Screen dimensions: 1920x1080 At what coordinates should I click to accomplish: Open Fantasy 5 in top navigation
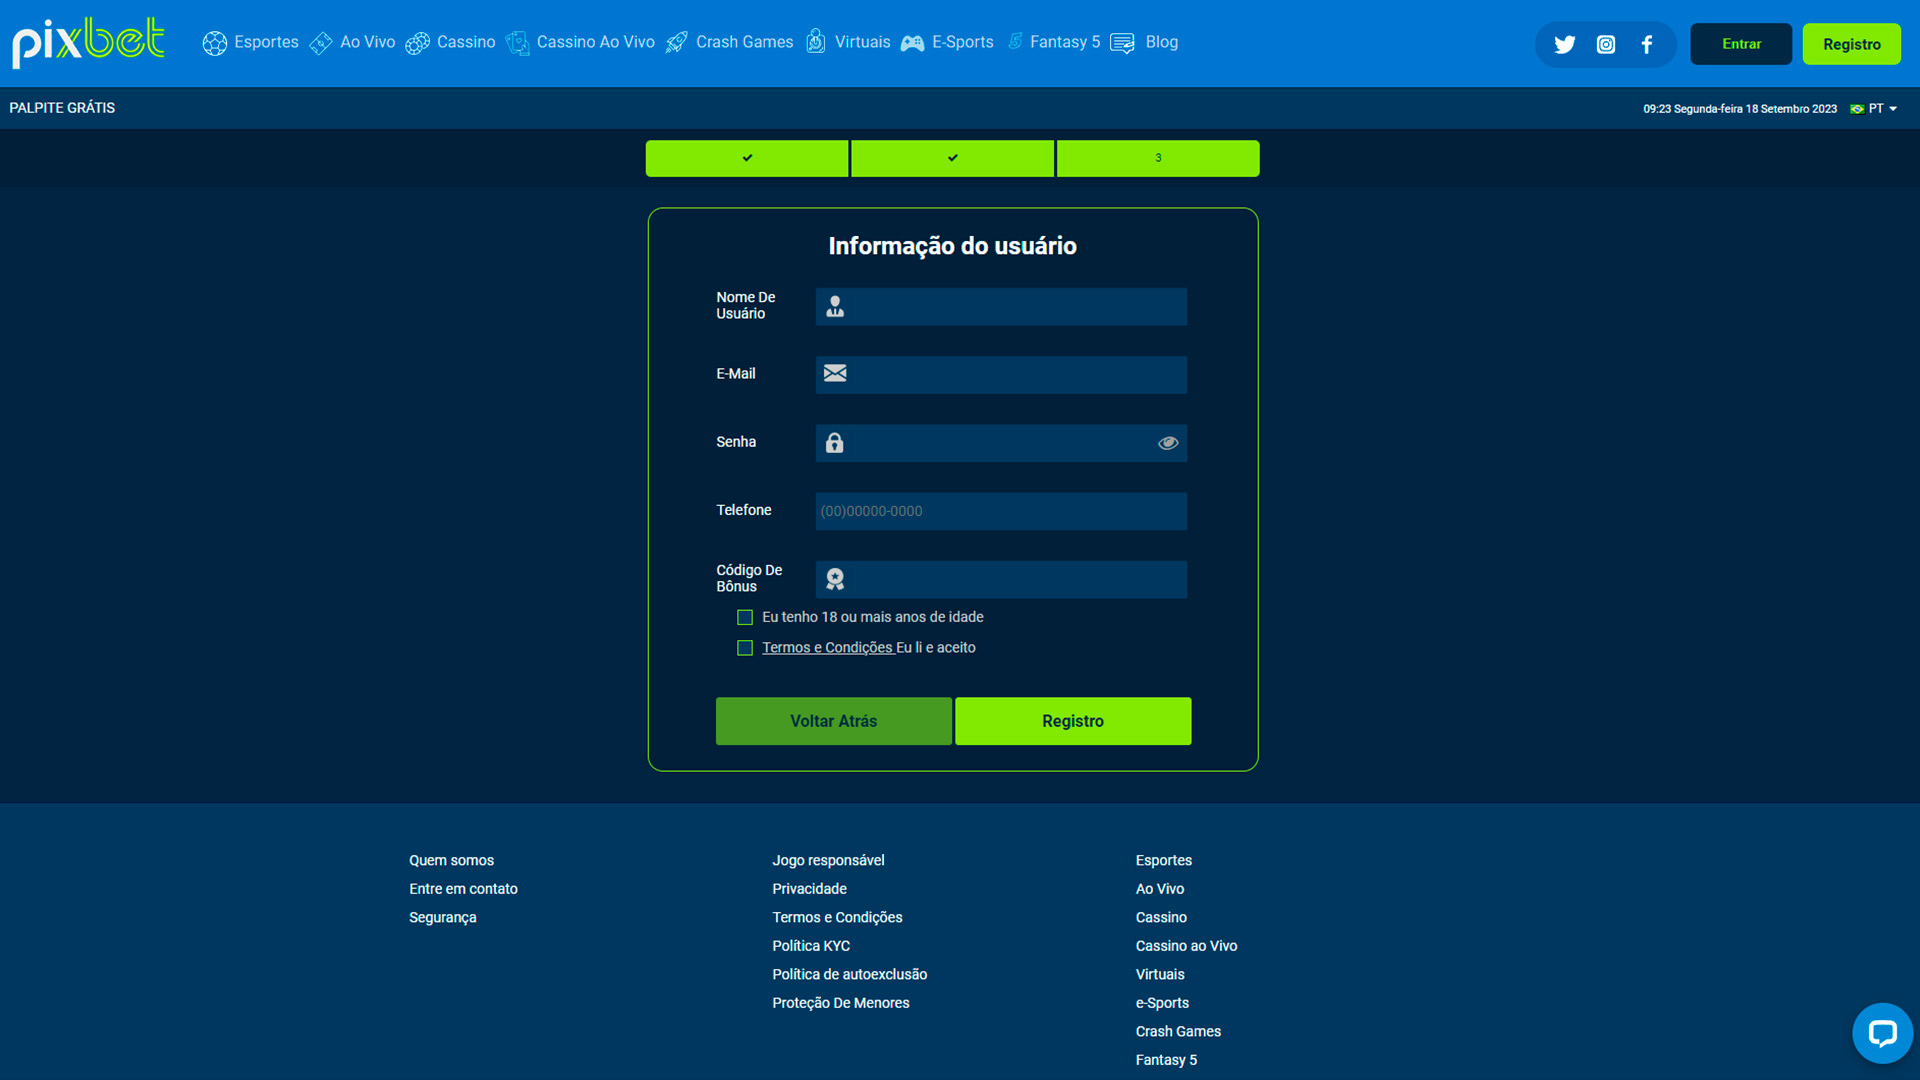tap(1064, 42)
